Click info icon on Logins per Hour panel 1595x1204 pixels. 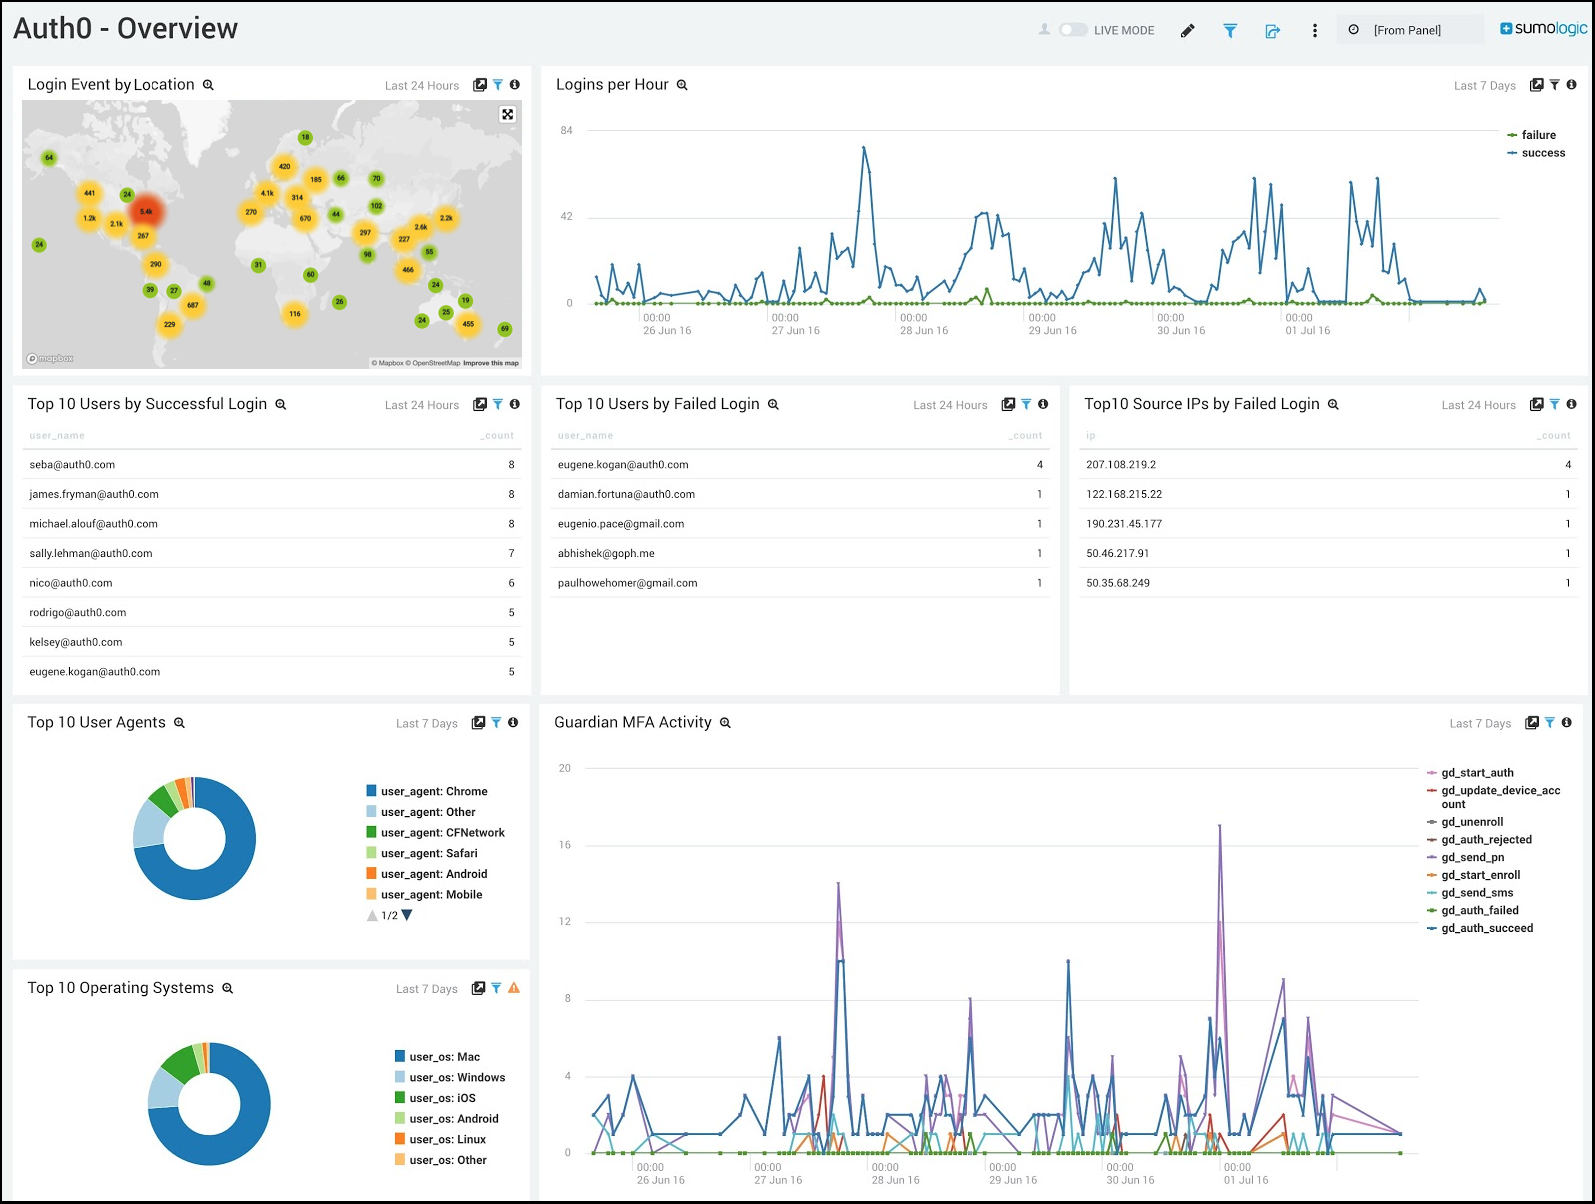tap(1571, 85)
